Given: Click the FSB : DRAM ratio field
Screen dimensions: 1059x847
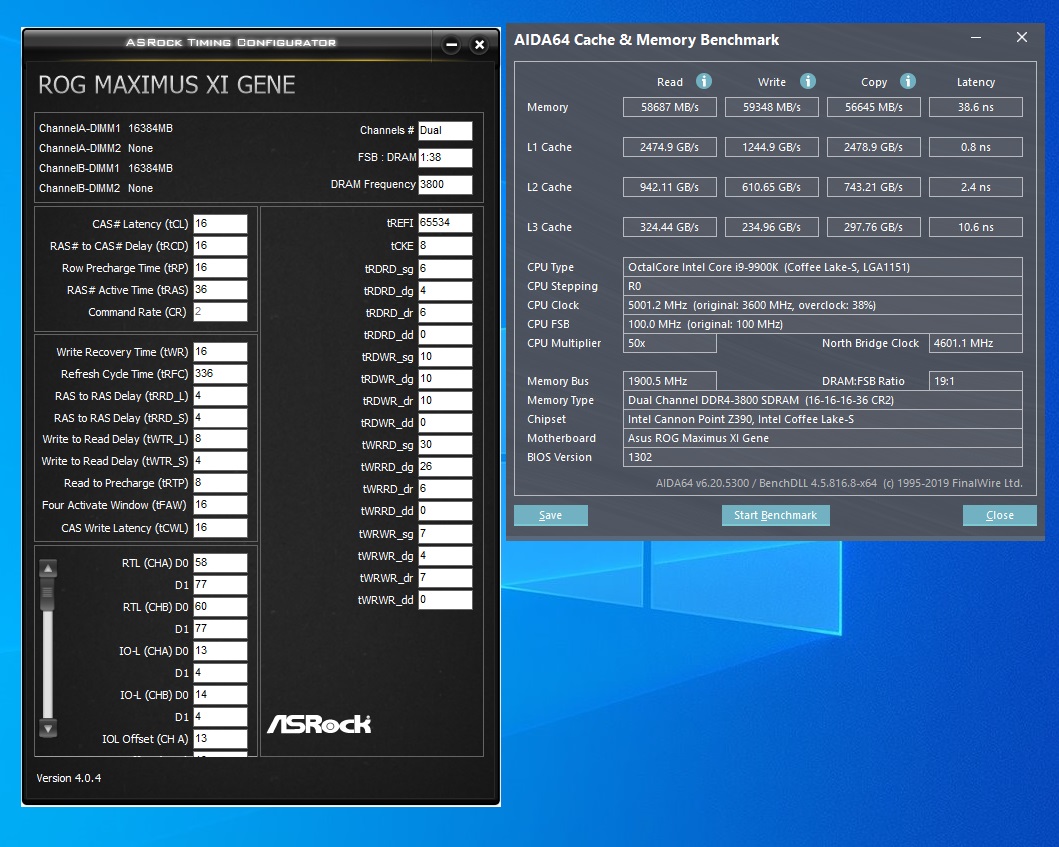Looking at the screenshot, I should [445, 157].
